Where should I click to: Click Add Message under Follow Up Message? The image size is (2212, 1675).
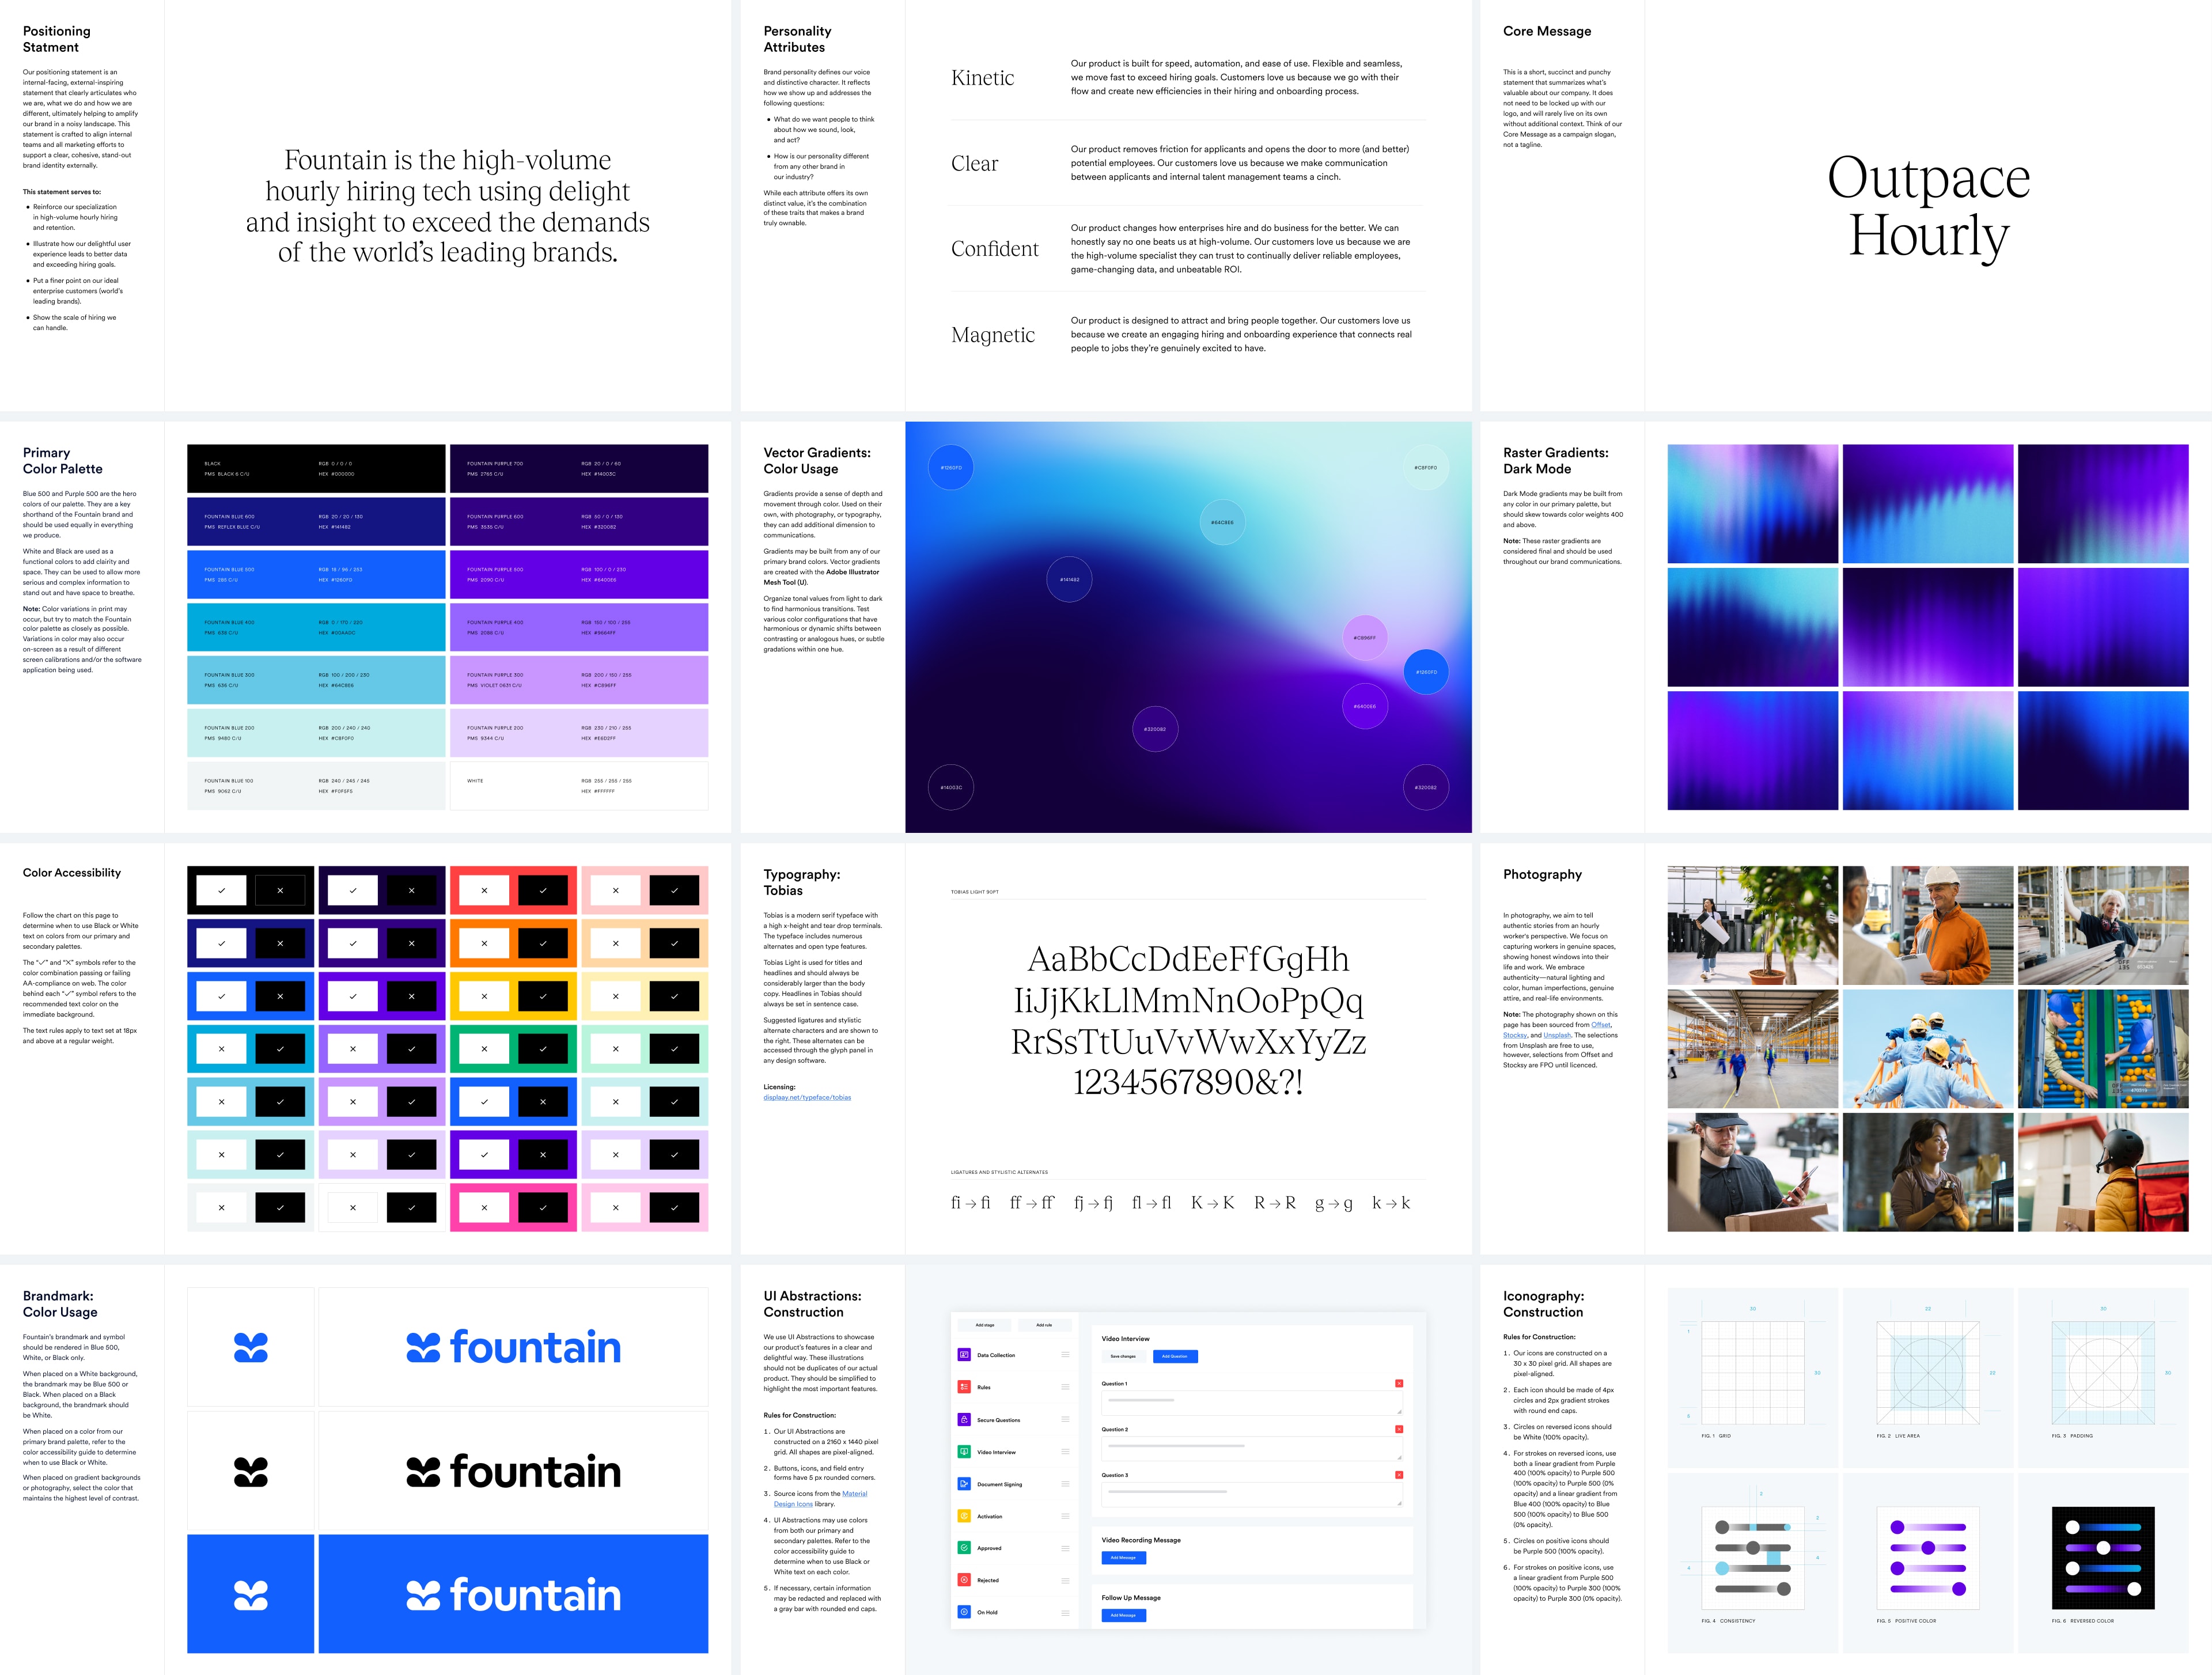tap(1123, 1615)
